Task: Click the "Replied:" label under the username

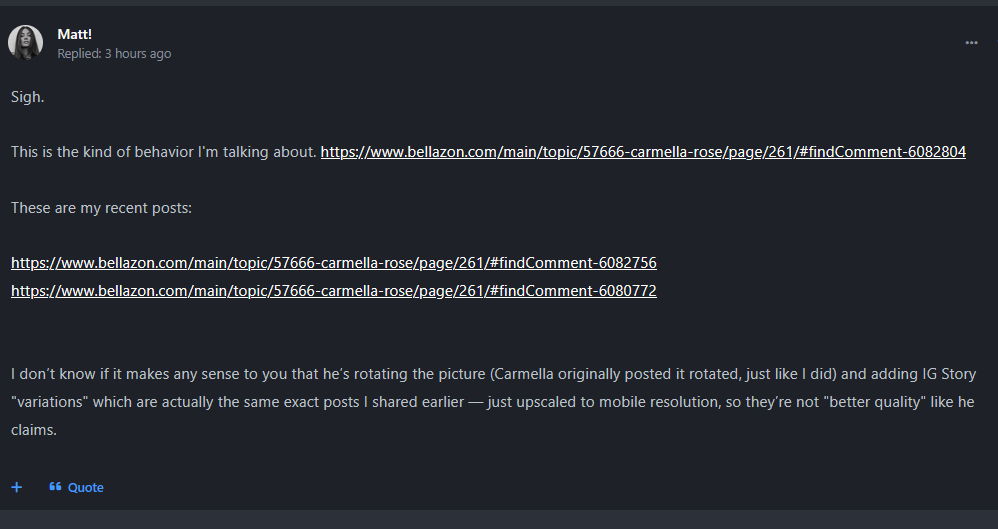Action: [x=78, y=54]
